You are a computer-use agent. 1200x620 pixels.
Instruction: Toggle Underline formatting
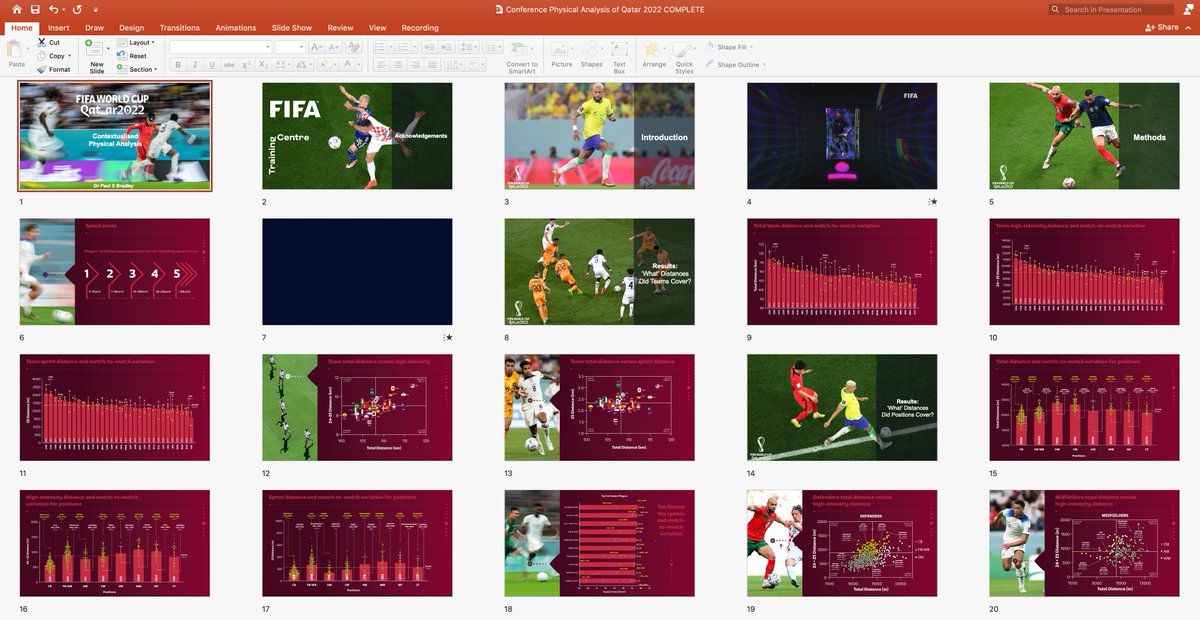pyautogui.click(x=212, y=65)
